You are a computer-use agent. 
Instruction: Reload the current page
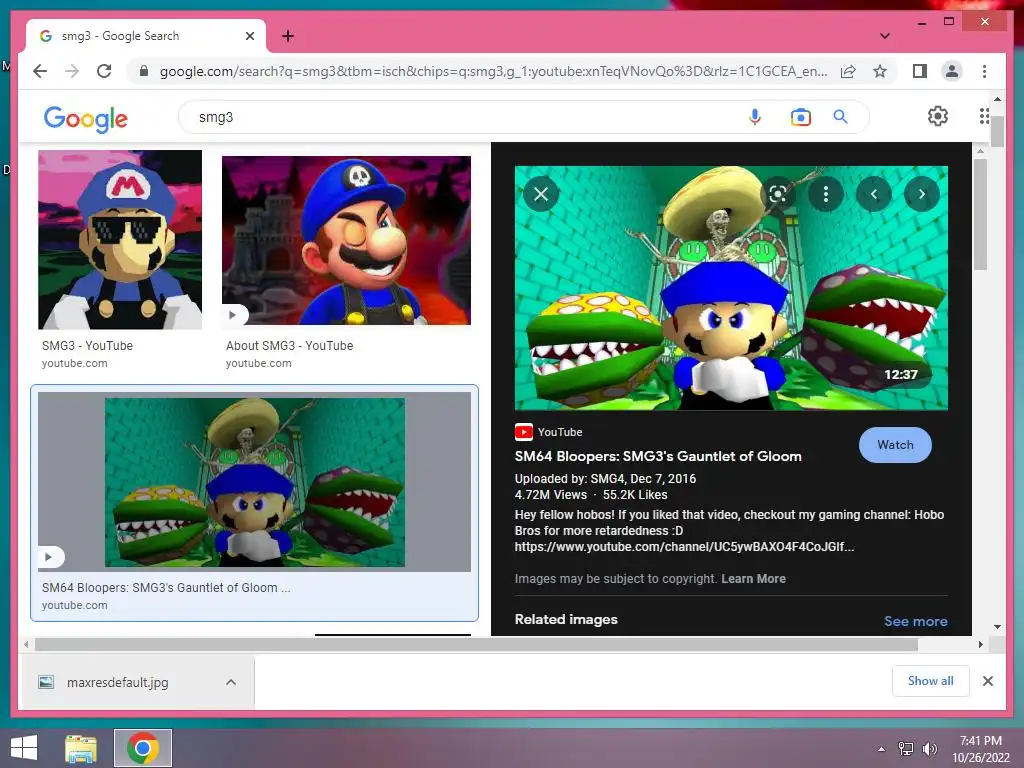coord(104,71)
